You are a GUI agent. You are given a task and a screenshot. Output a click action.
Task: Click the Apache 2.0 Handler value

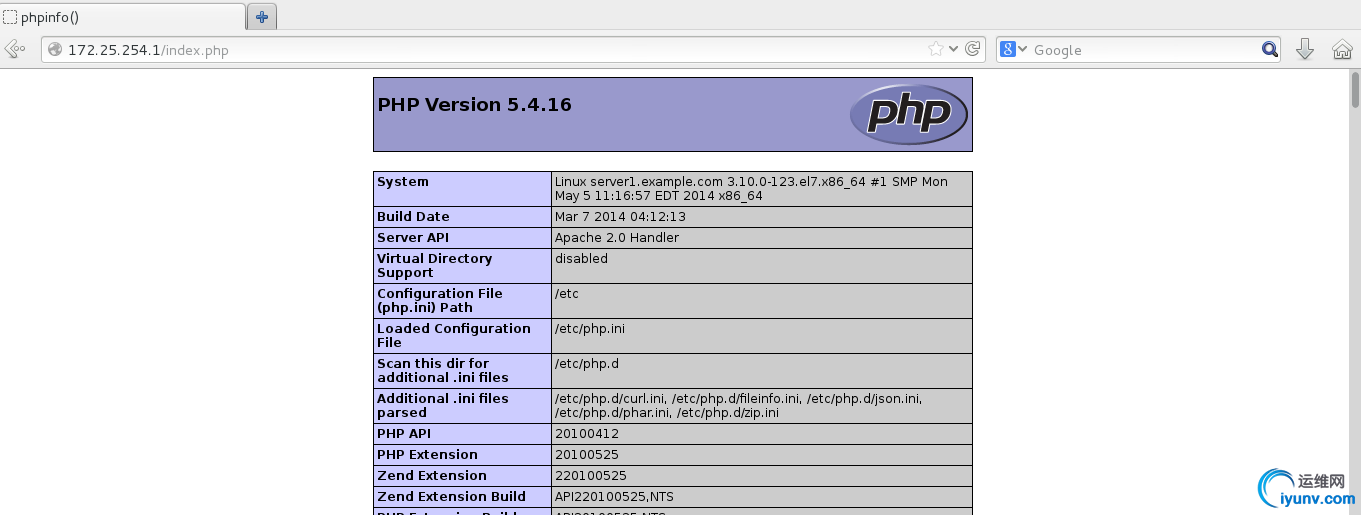617,238
